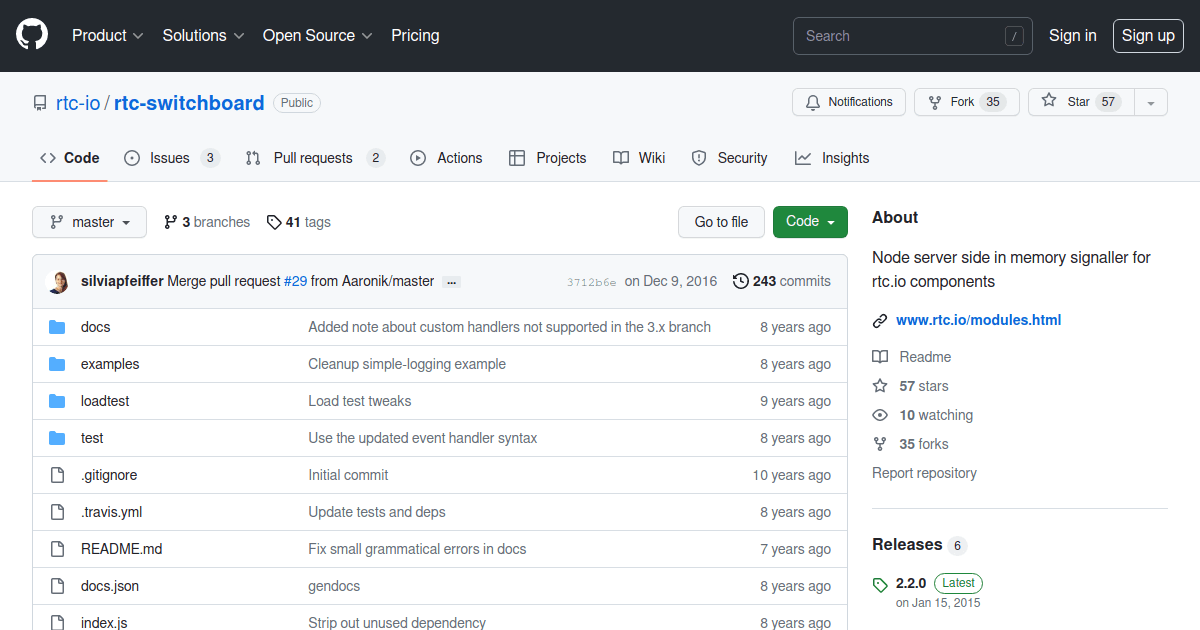Select the tag icon next to 41 tags
Viewport: 1200px width, 630px height.
point(274,222)
